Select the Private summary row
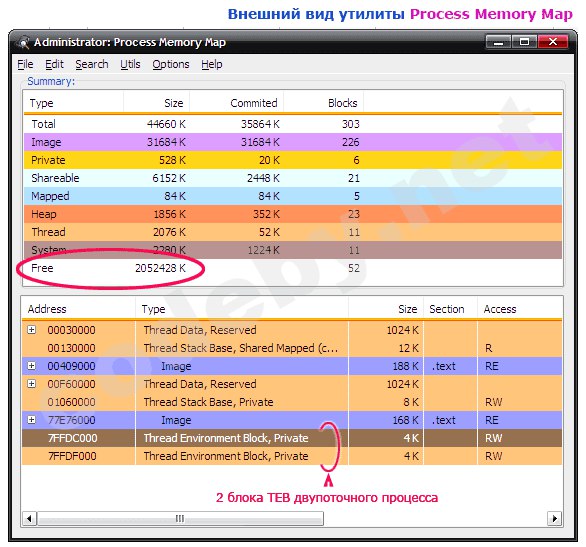 (293, 160)
